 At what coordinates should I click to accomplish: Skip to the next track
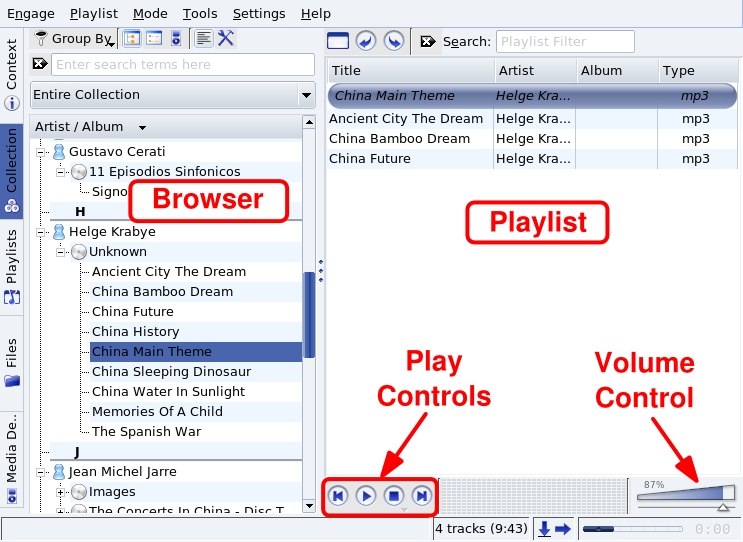(x=422, y=496)
